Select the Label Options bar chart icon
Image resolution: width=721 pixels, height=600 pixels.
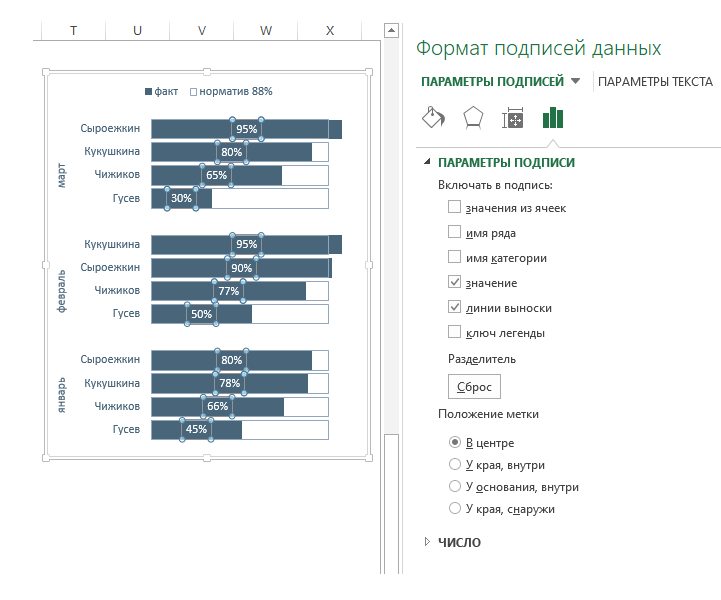tap(553, 119)
